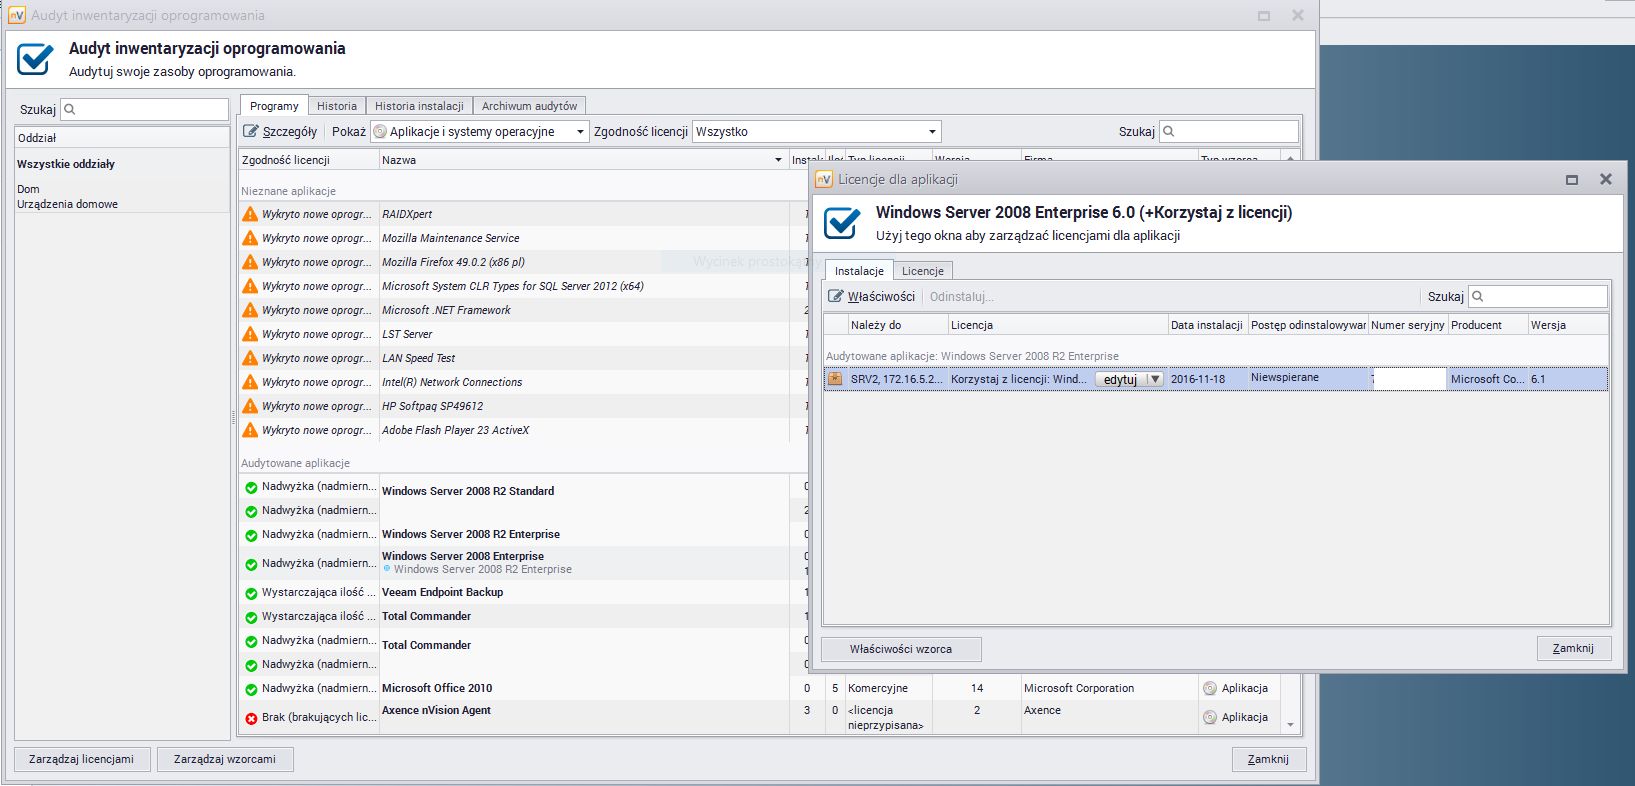Select the Axence nVision Agent name cell
This screenshot has width=1635, height=786.
(x=585, y=716)
